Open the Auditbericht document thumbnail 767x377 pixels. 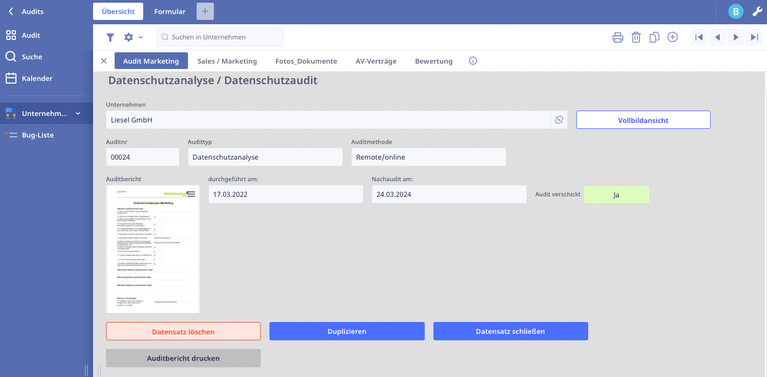[153, 249]
